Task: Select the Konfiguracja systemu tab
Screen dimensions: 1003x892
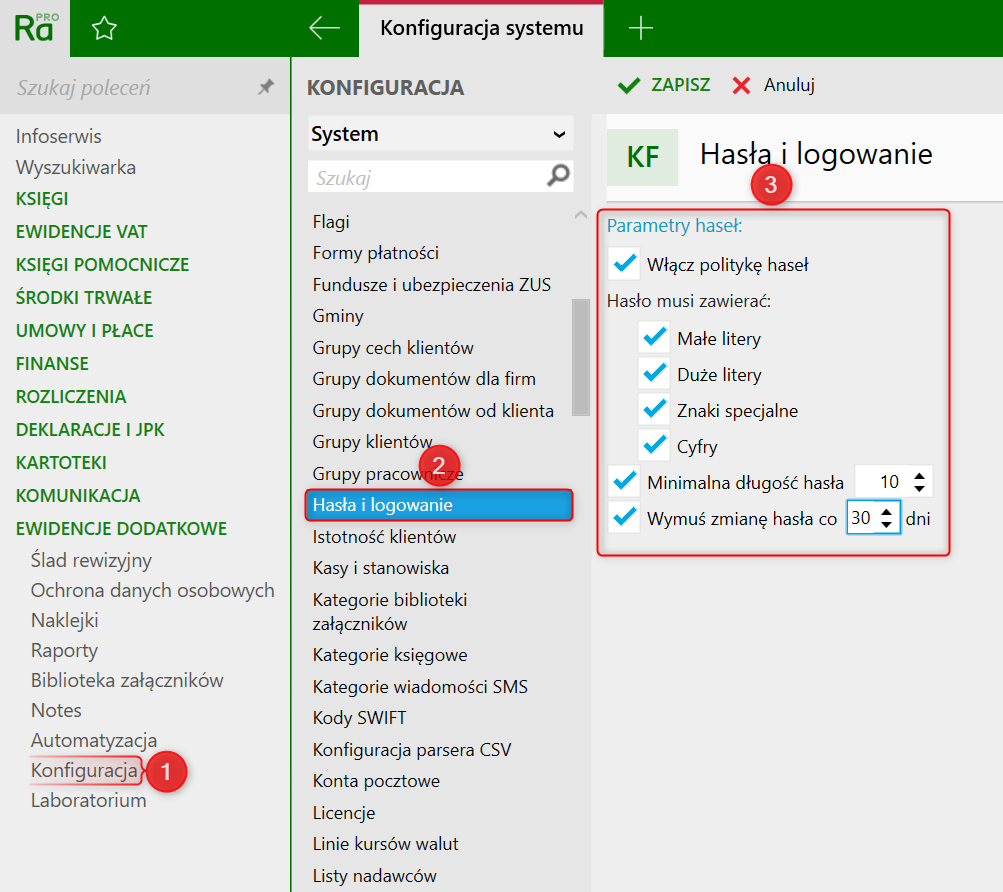Action: [x=481, y=28]
